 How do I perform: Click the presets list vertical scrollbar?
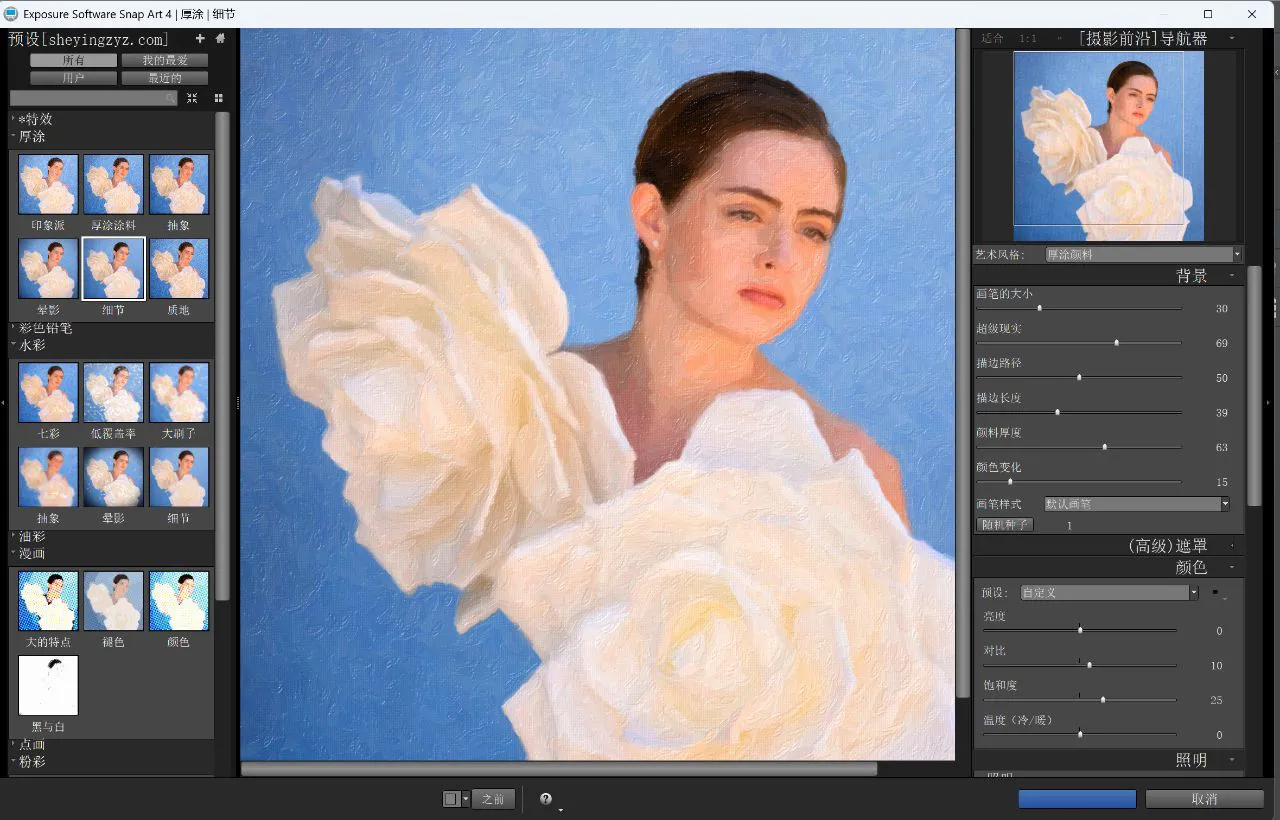point(223,355)
